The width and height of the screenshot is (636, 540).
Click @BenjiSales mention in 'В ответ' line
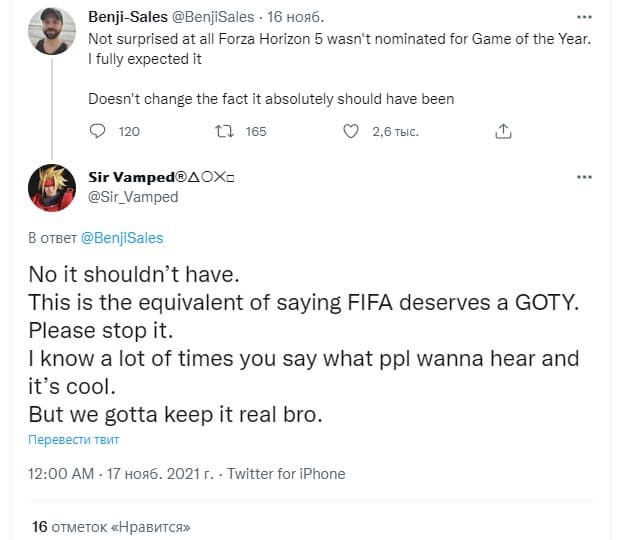click(x=121, y=238)
